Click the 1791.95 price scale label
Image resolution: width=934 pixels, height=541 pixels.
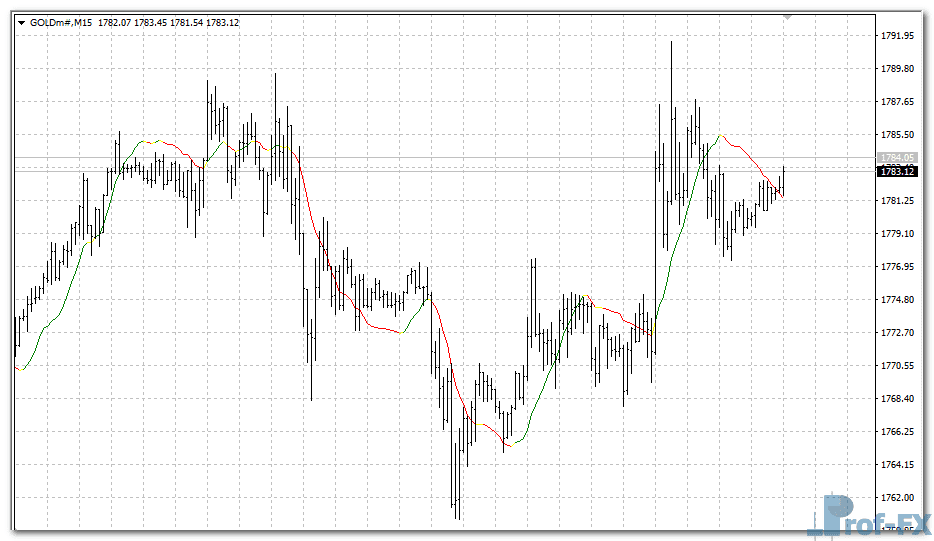click(898, 36)
